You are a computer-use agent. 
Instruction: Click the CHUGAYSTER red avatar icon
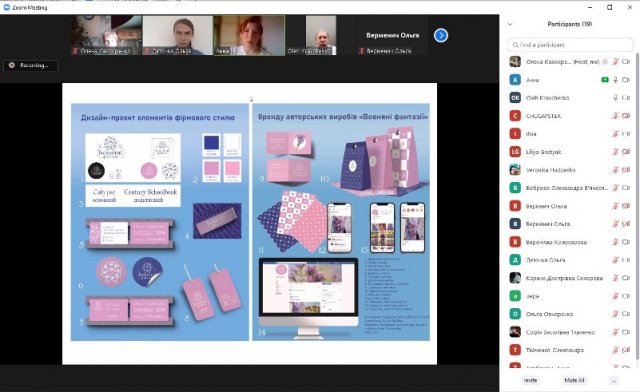515,116
